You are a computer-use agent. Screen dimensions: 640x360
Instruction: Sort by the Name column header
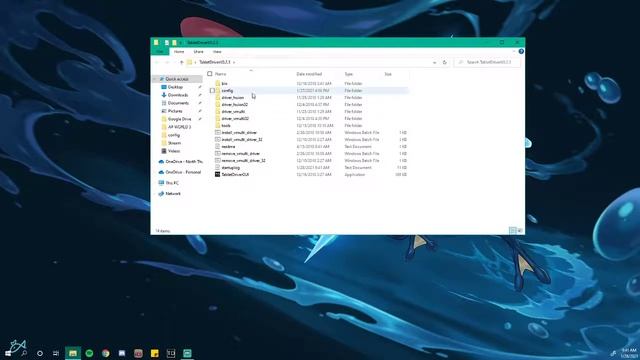pyautogui.click(x=220, y=74)
